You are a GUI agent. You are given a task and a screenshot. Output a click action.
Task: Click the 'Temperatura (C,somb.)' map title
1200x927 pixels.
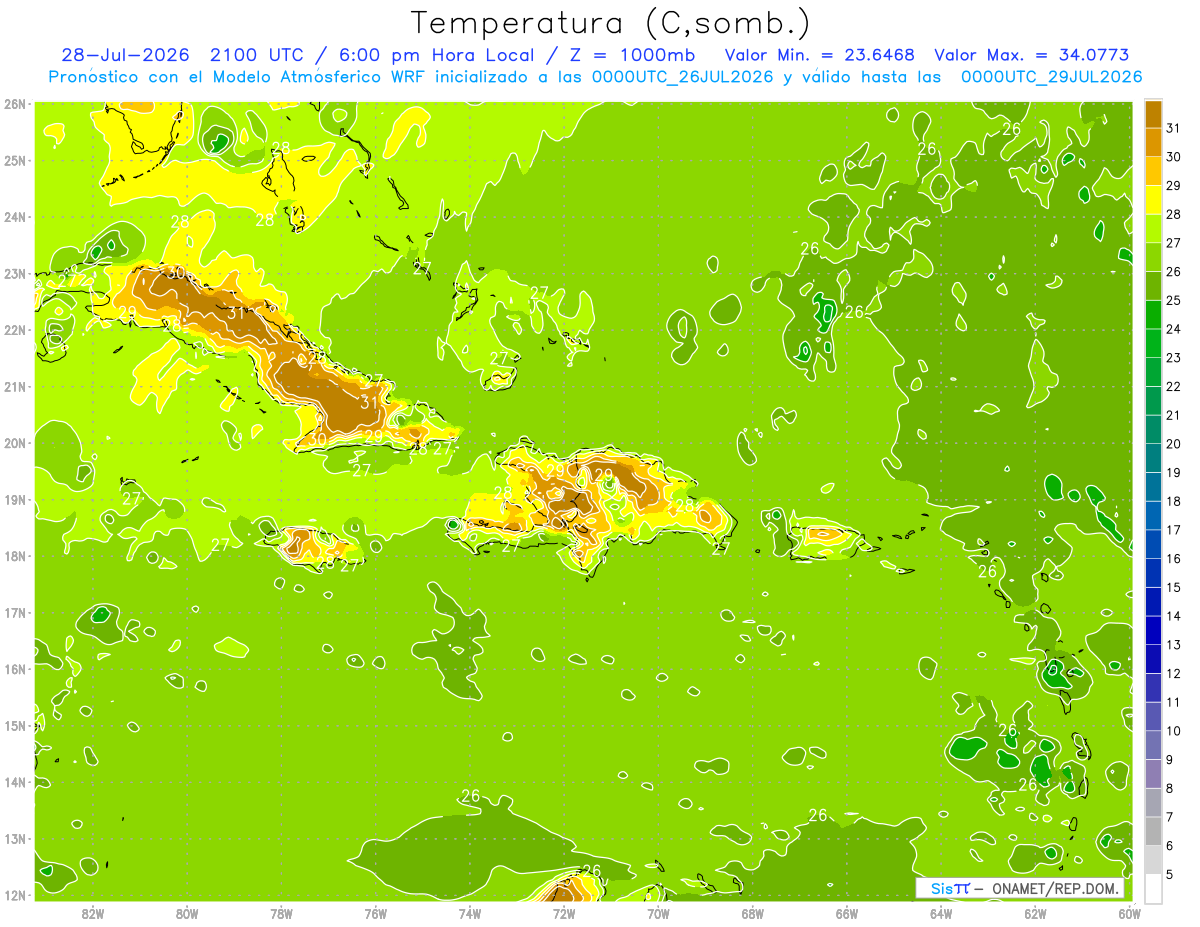[611, 22]
